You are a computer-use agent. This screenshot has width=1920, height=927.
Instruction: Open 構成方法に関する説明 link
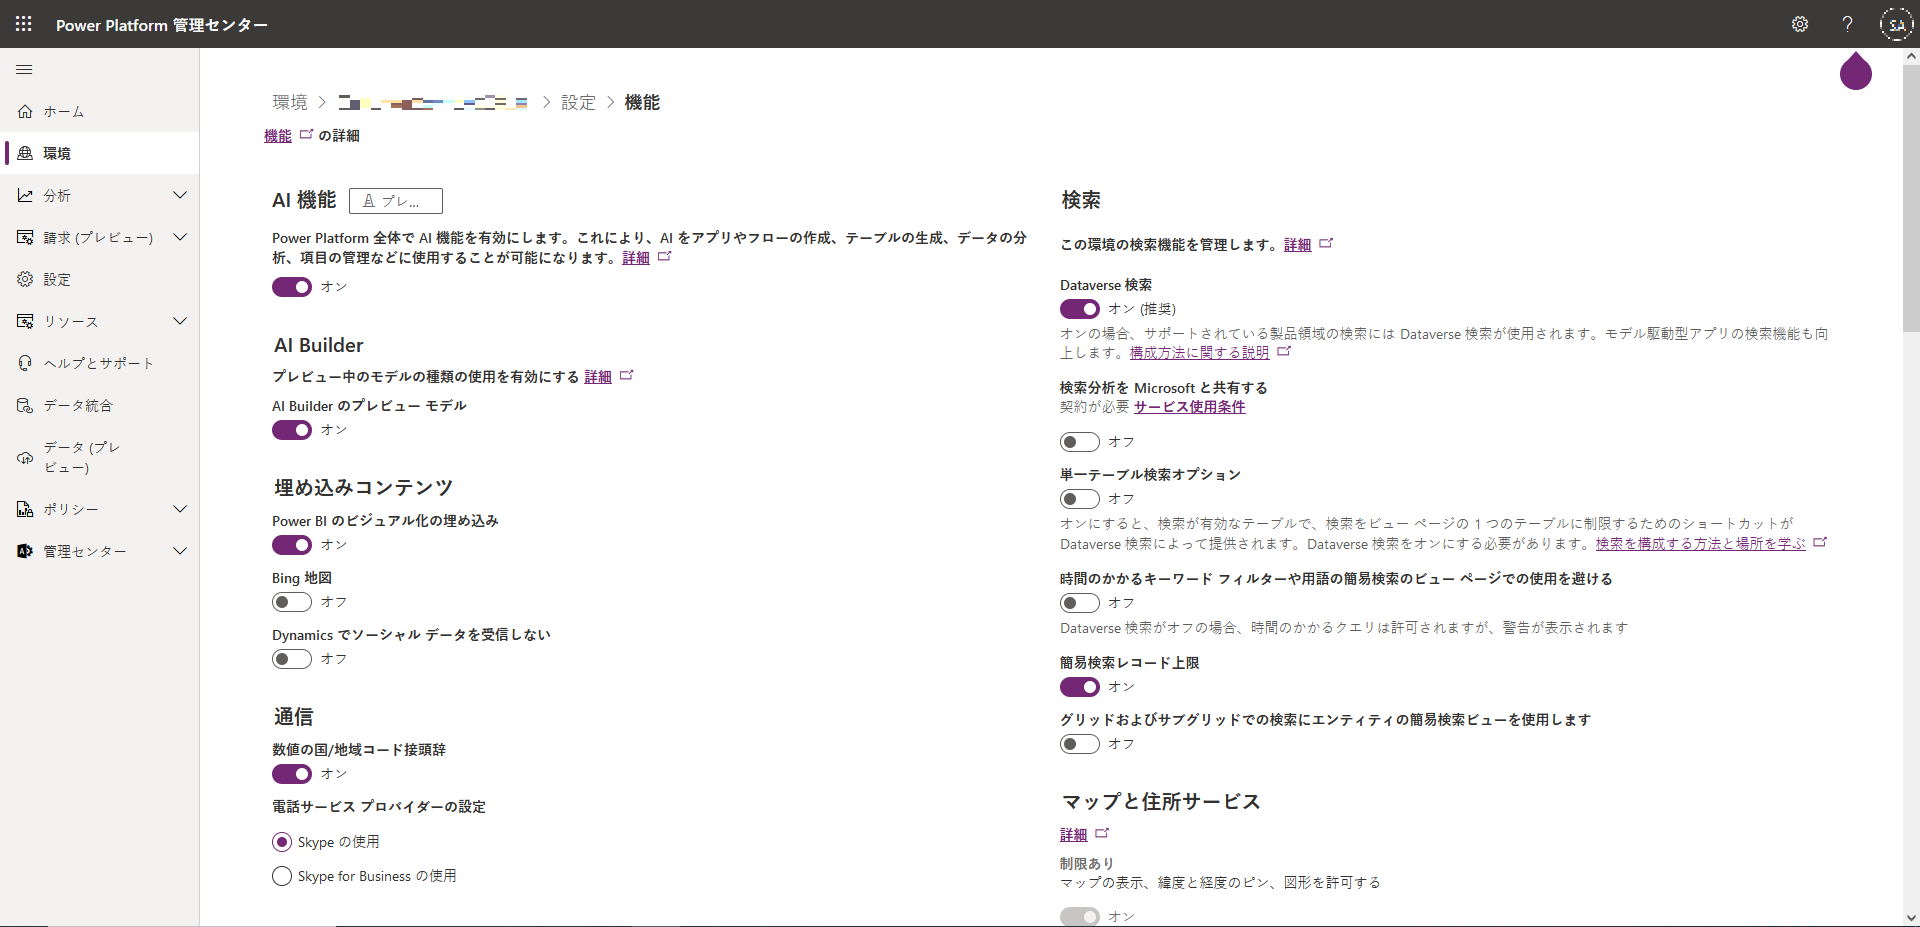pyautogui.click(x=1199, y=352)
